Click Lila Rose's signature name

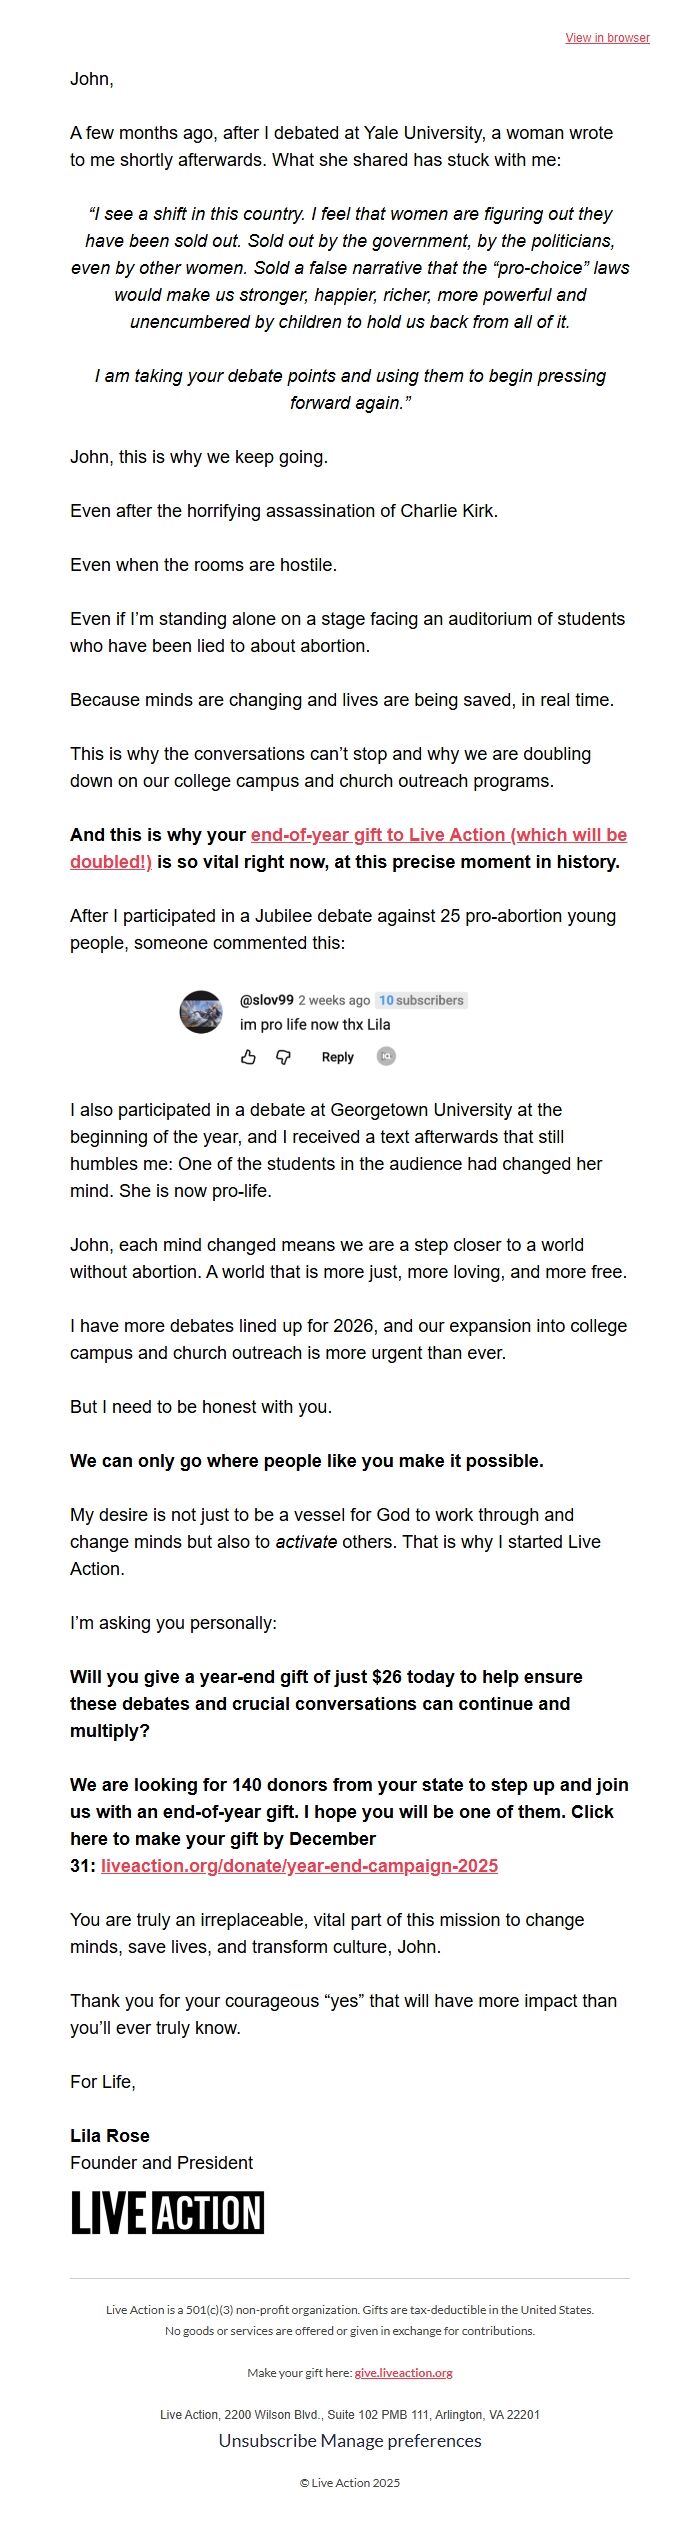110,2137
